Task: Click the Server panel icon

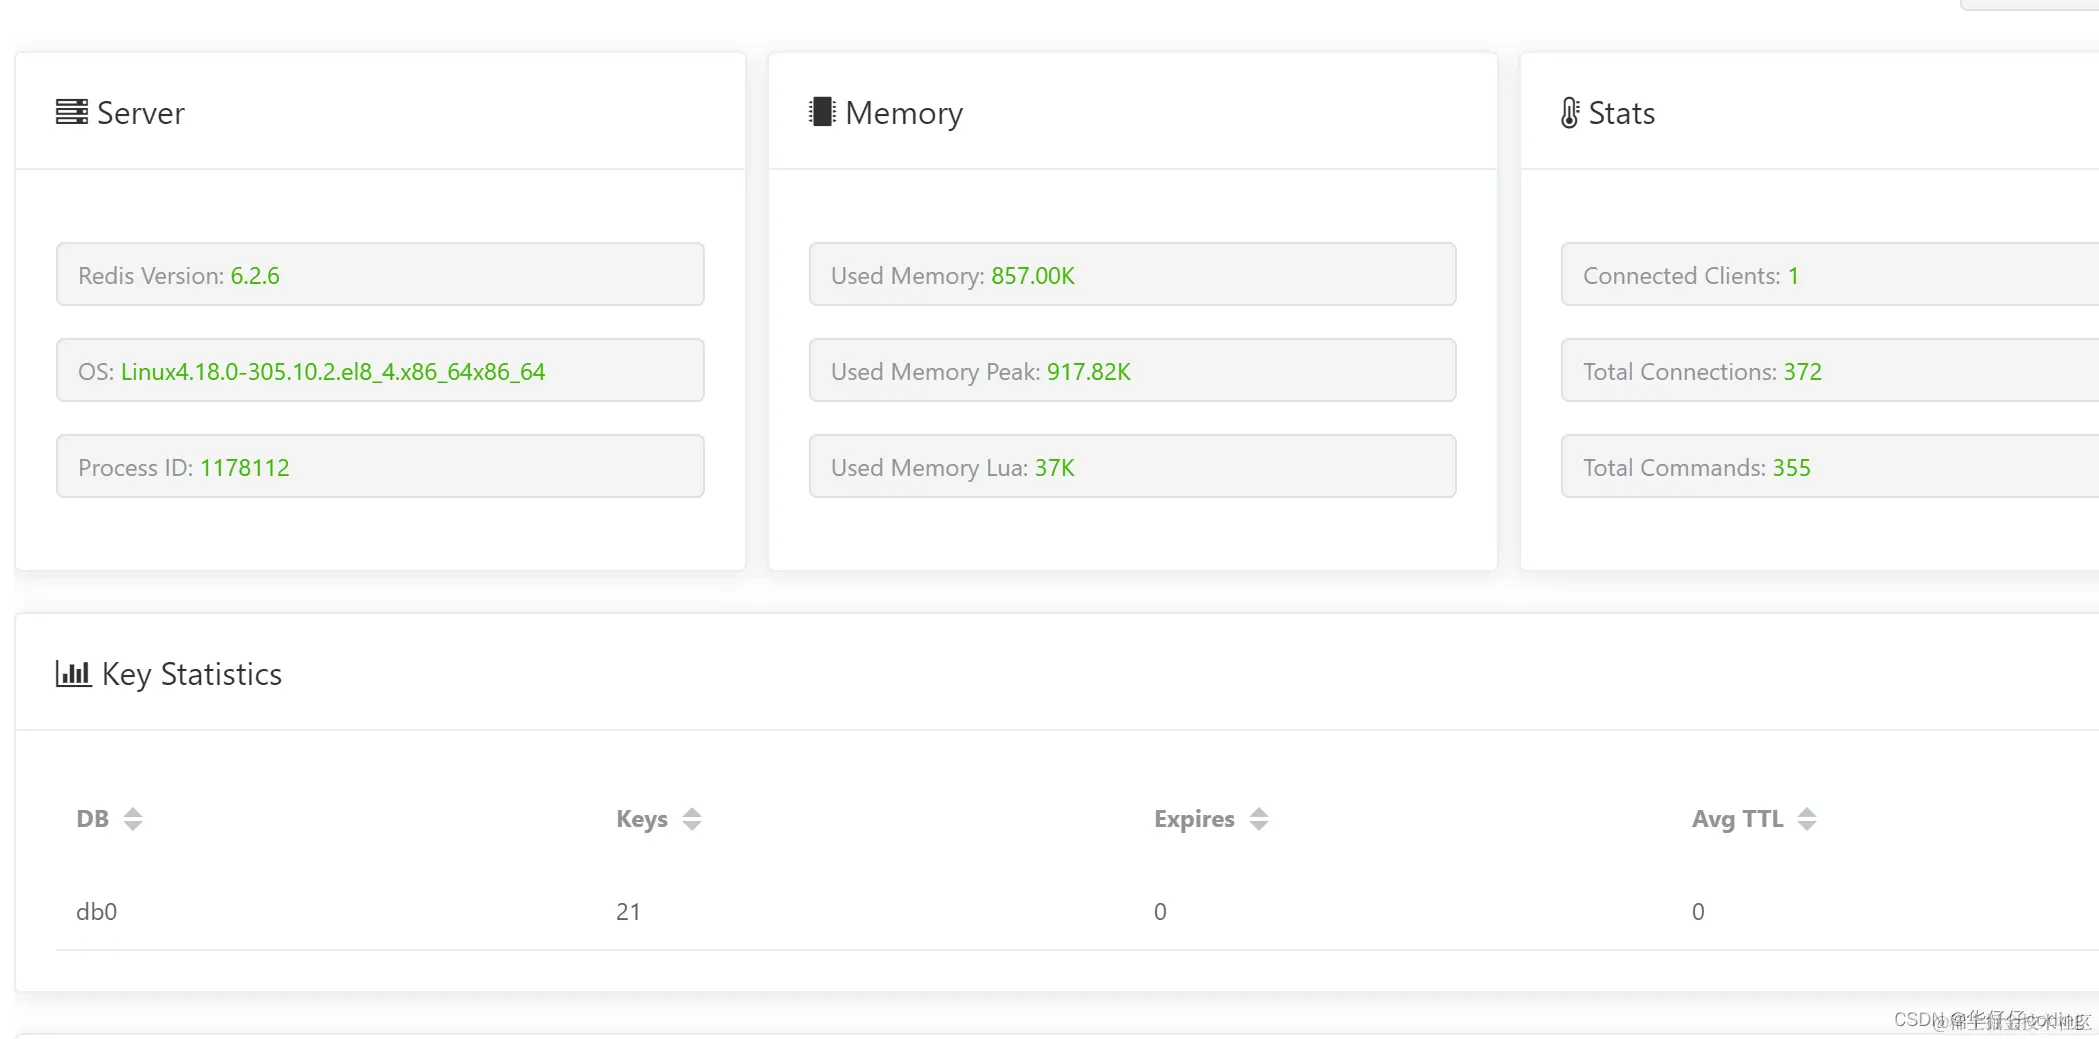Action: (71, 112)
